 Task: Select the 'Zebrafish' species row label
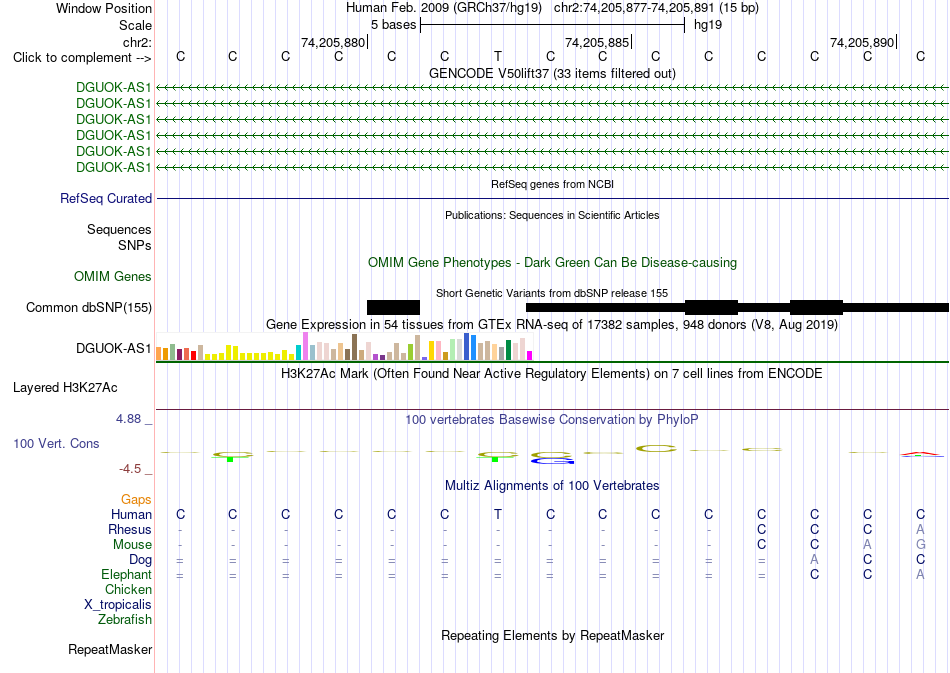(125, 619)
